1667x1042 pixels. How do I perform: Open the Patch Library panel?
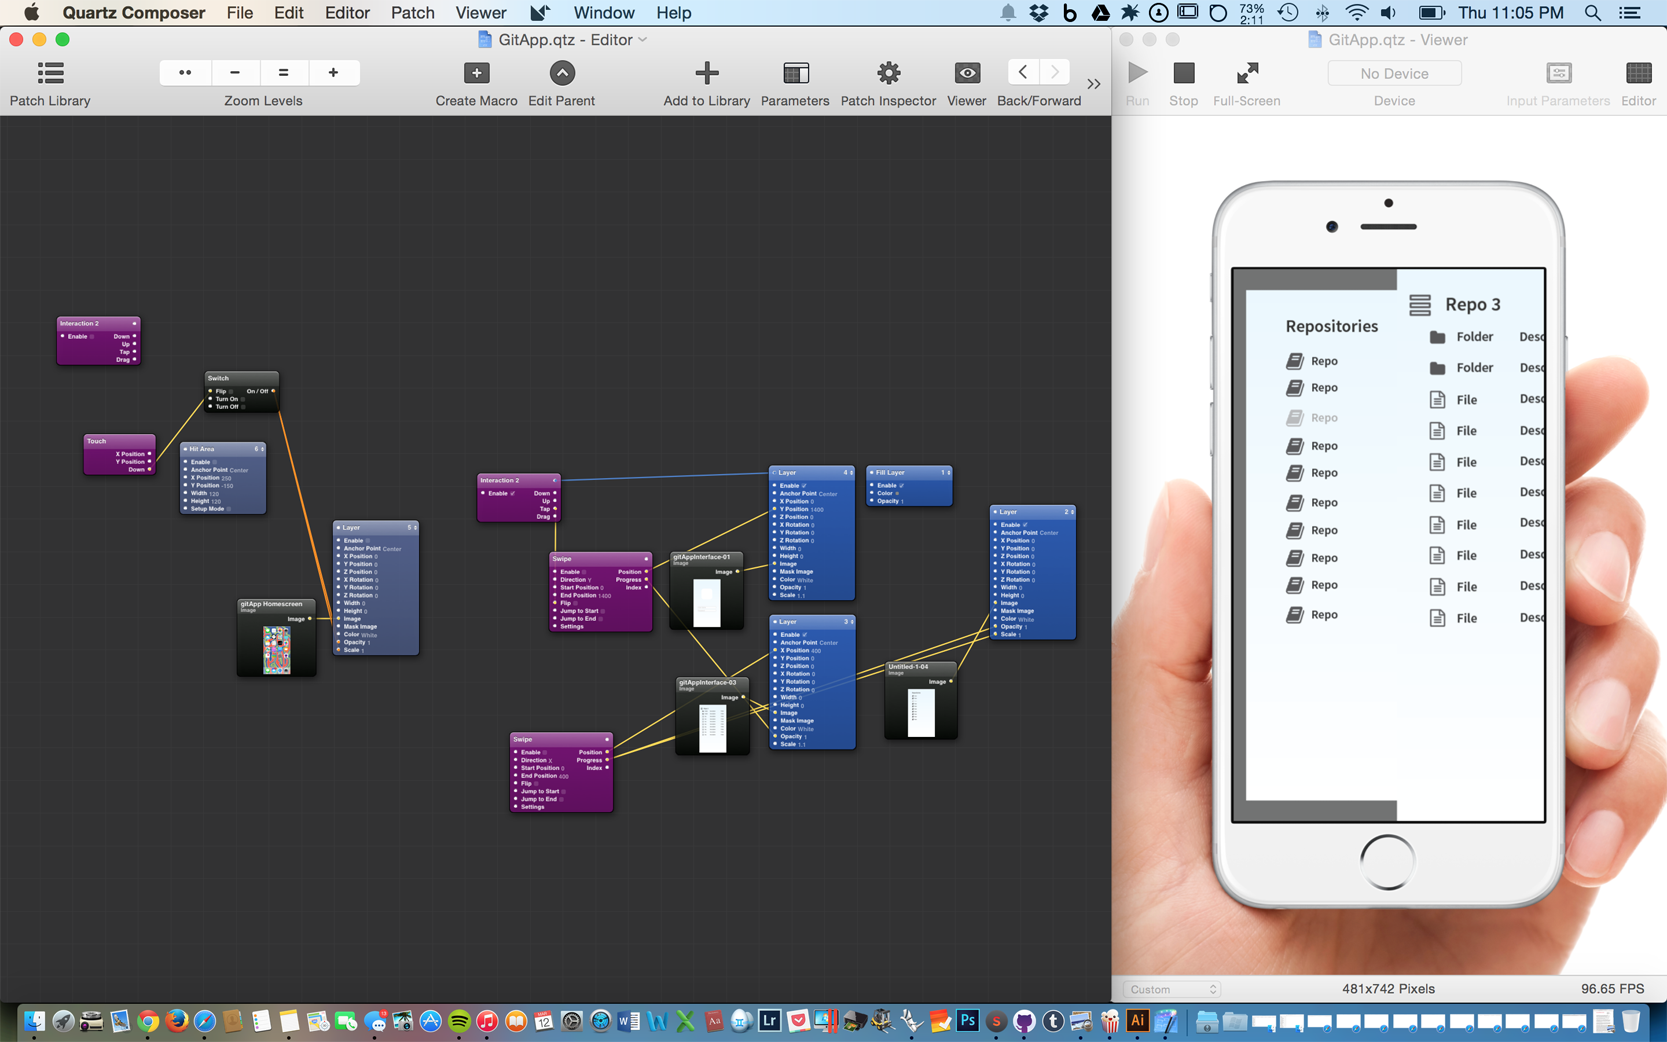click(50, 73)
